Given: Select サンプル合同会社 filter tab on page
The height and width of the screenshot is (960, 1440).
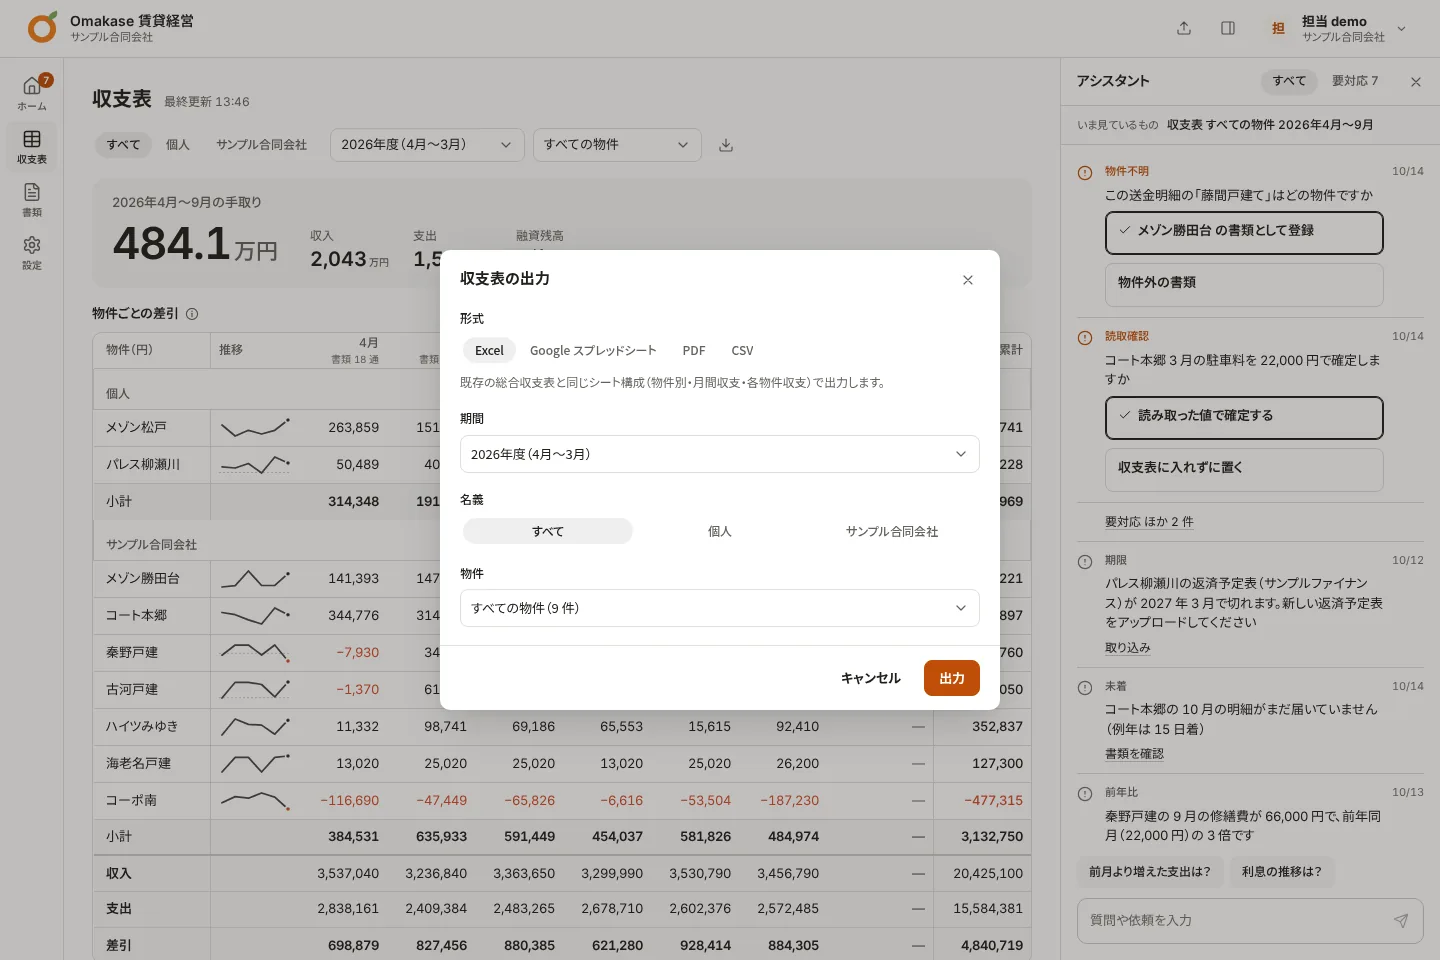Looking at the screenshot, I should click(x=262, y=145).
